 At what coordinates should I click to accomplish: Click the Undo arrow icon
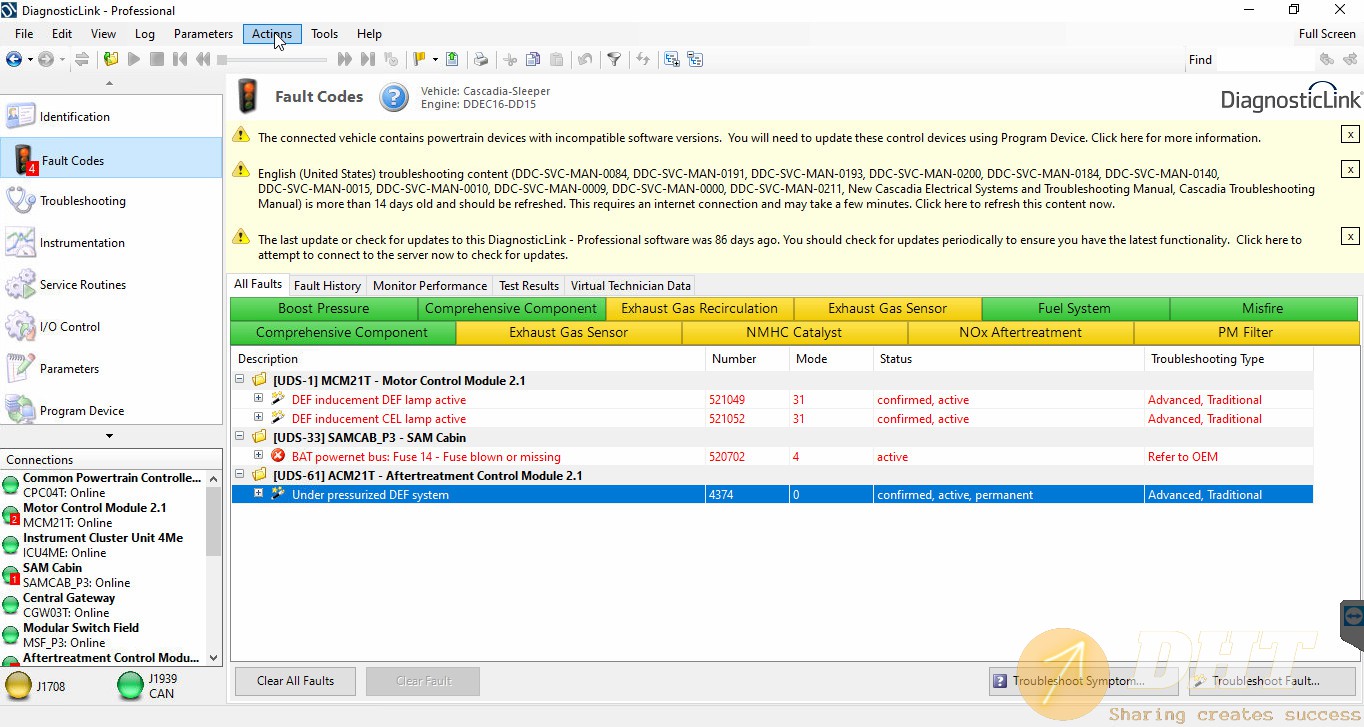[x=585, y=60]
